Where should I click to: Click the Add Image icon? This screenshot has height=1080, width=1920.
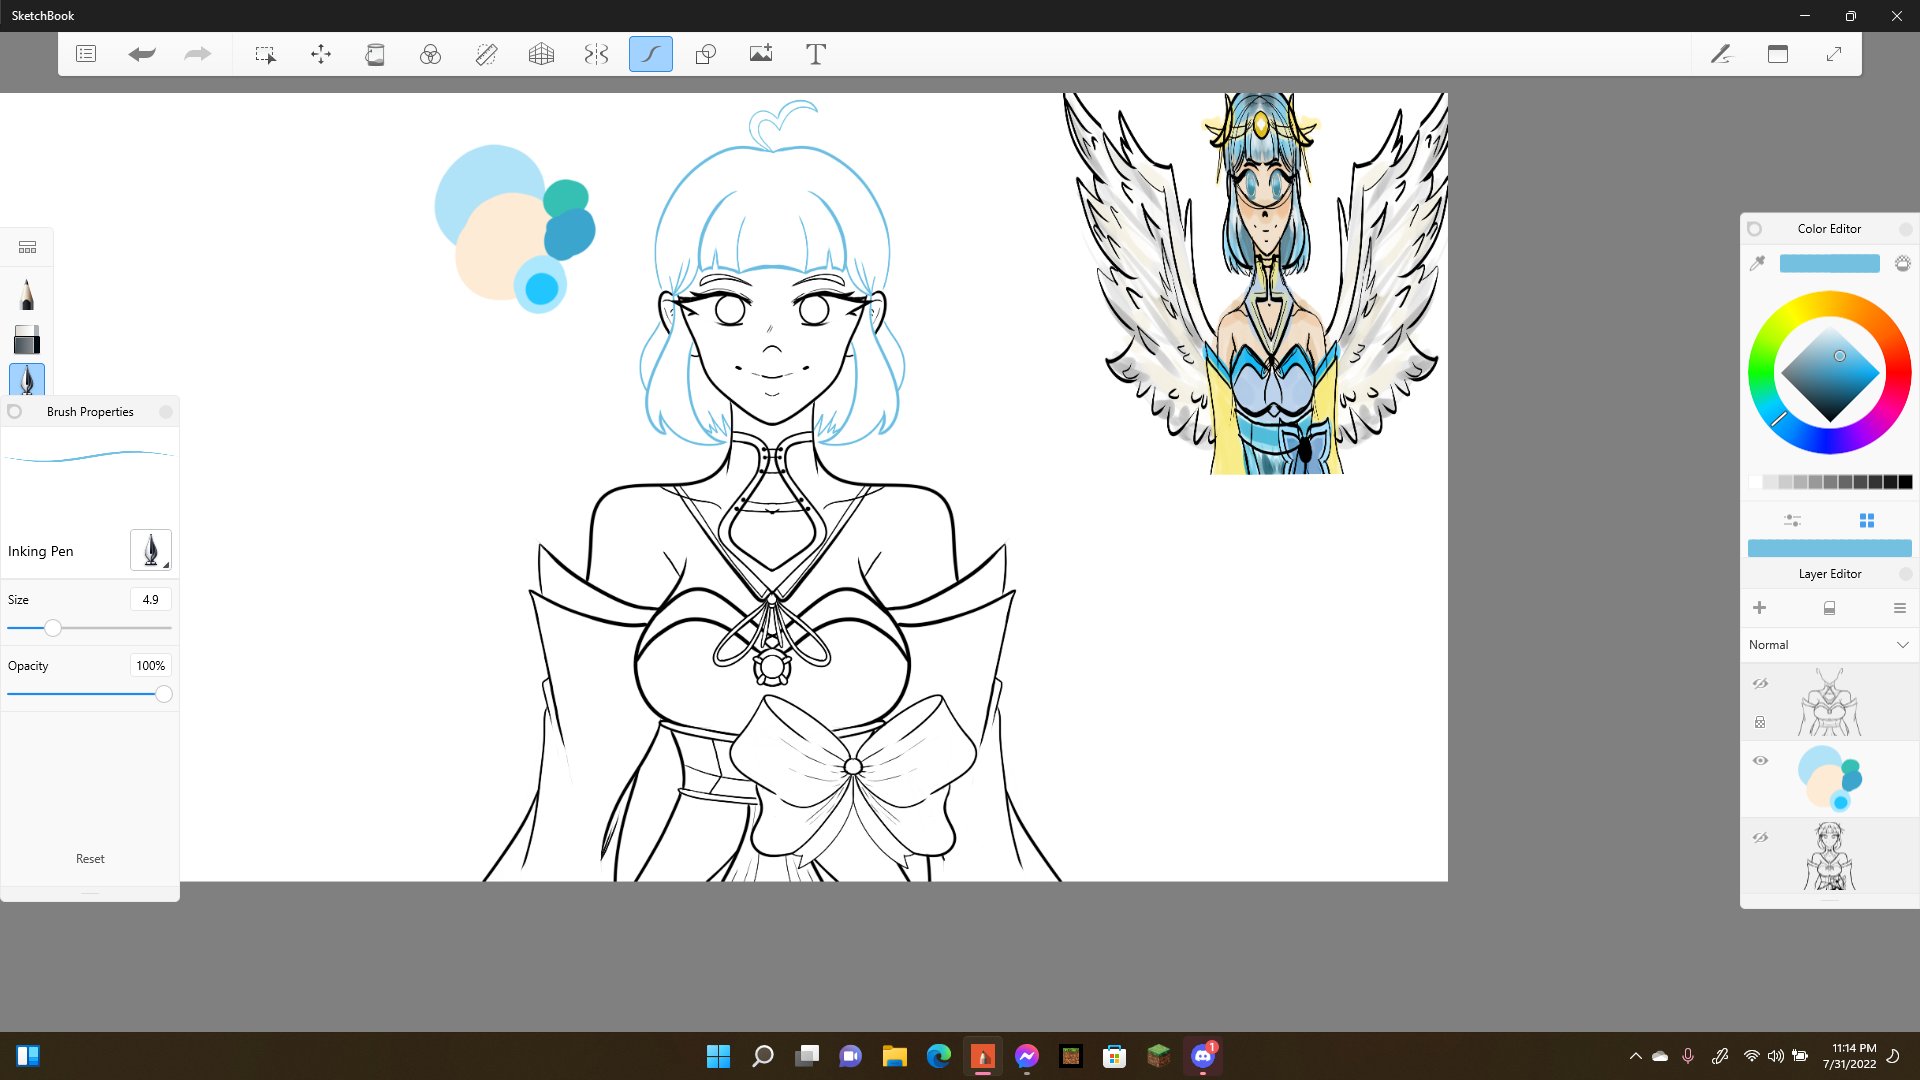coord(761,54)
